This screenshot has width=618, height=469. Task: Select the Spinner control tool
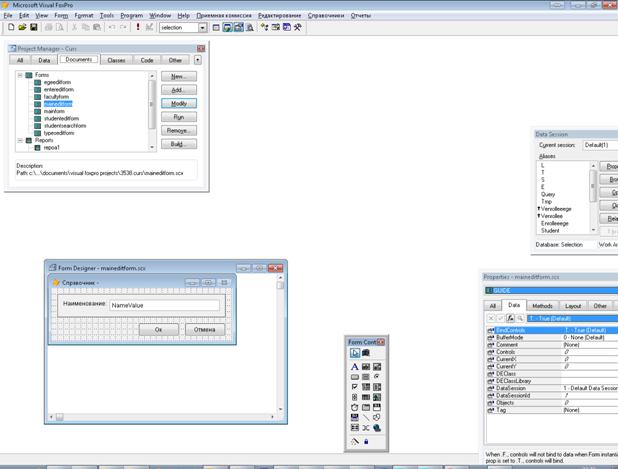tap(355, 397)
